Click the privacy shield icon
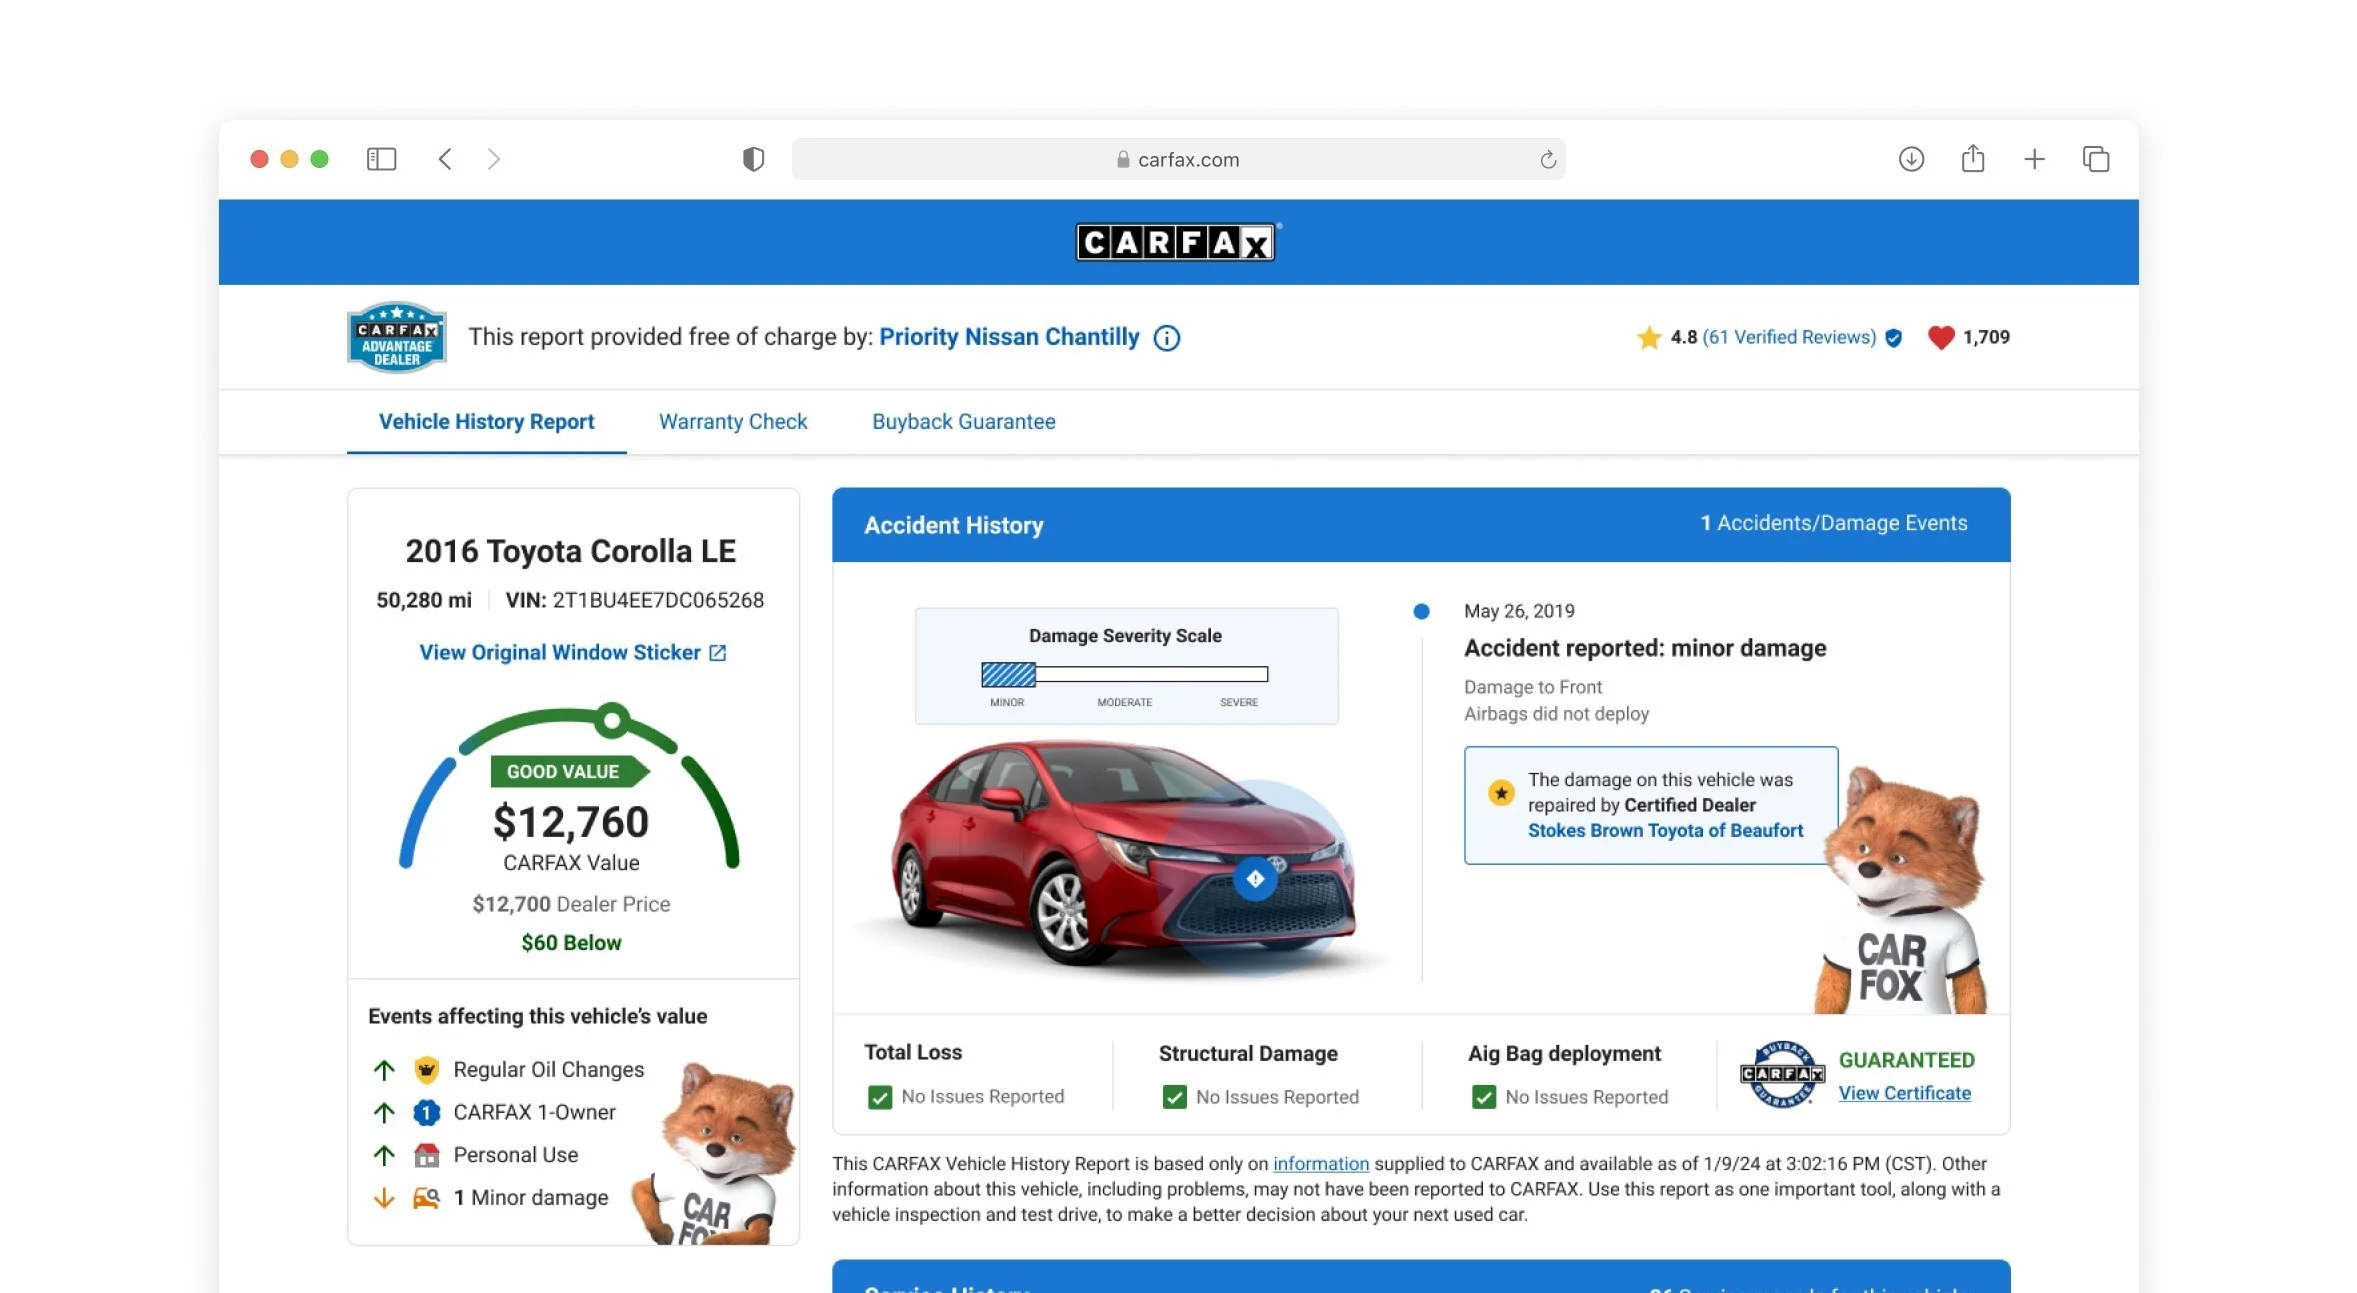This screenshot has height=1293, width=2357. [753, 159]
